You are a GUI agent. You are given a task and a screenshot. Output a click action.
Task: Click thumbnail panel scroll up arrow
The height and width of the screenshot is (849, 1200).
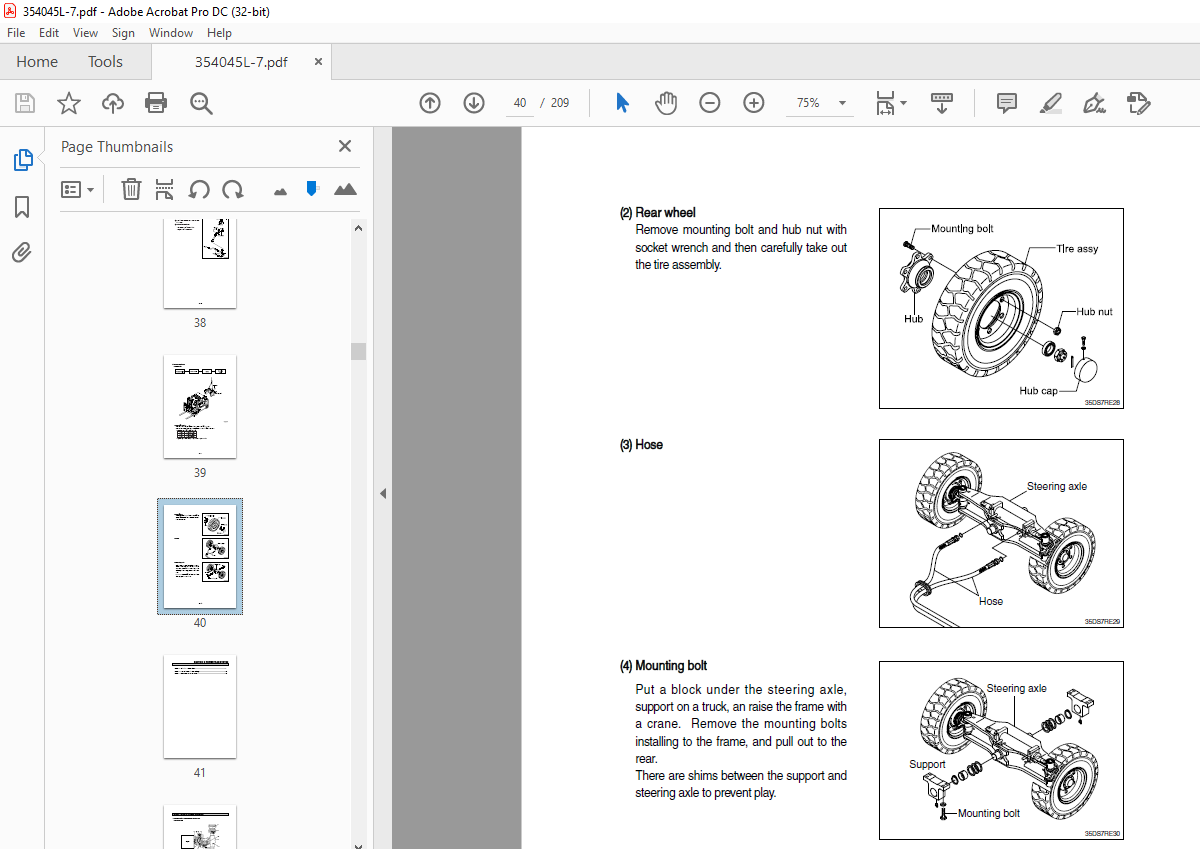click(x=358, y=227)
